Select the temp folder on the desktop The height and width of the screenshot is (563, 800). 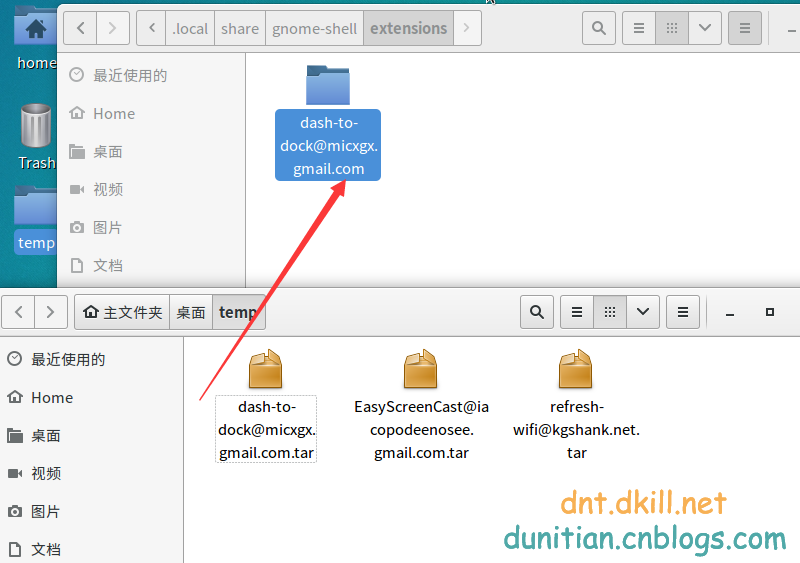(x=35, y=219)
